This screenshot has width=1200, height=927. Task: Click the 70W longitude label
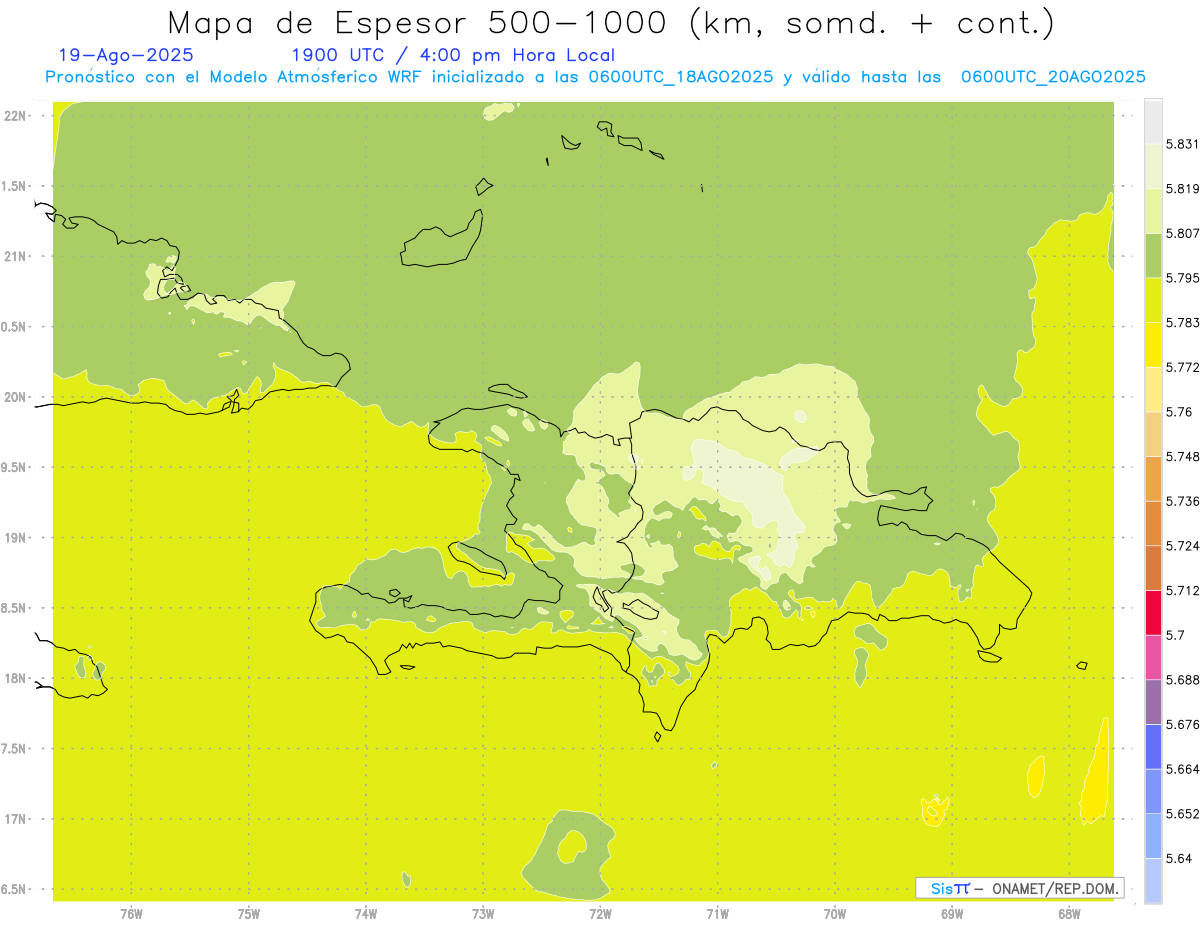tap(835, 913)
